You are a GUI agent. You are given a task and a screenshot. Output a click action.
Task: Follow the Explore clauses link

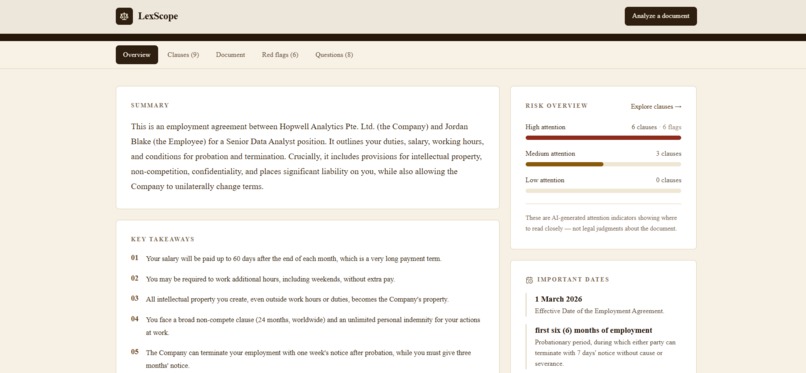coord(656,106)
